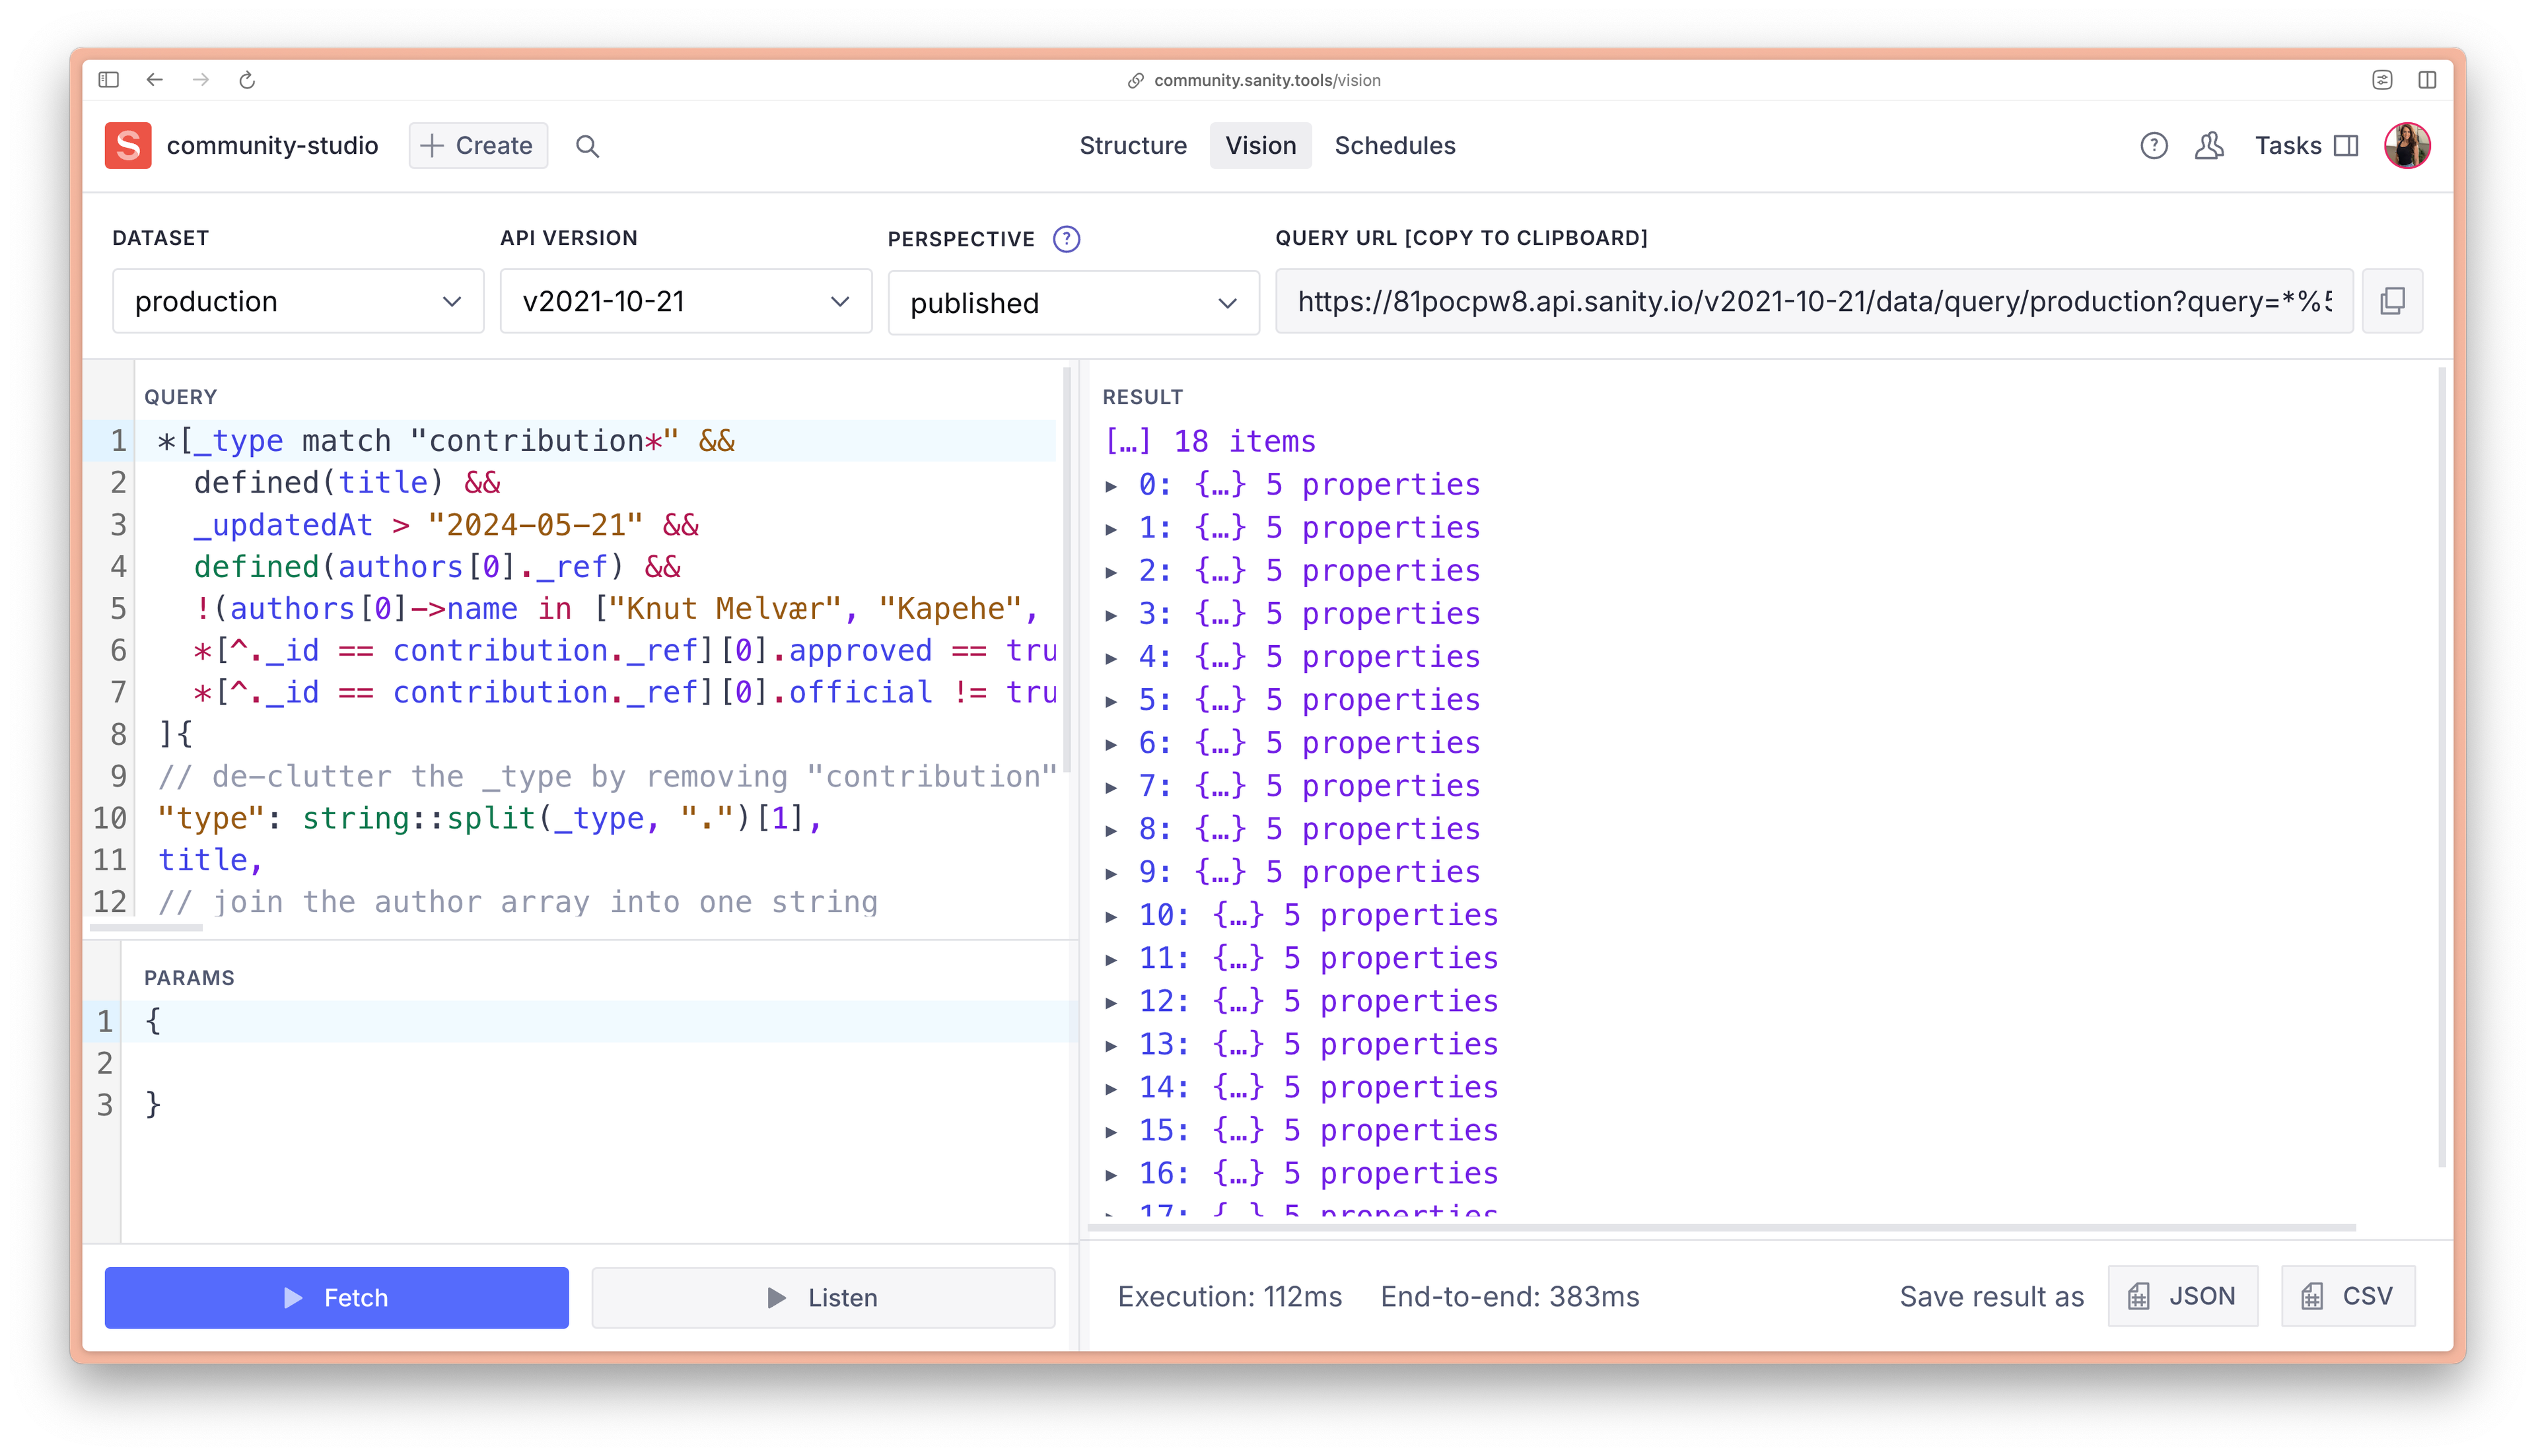The width and height of the screenshot is (2536, 1456).
Task: Expand result item 11
Action: coord(1111,959)
